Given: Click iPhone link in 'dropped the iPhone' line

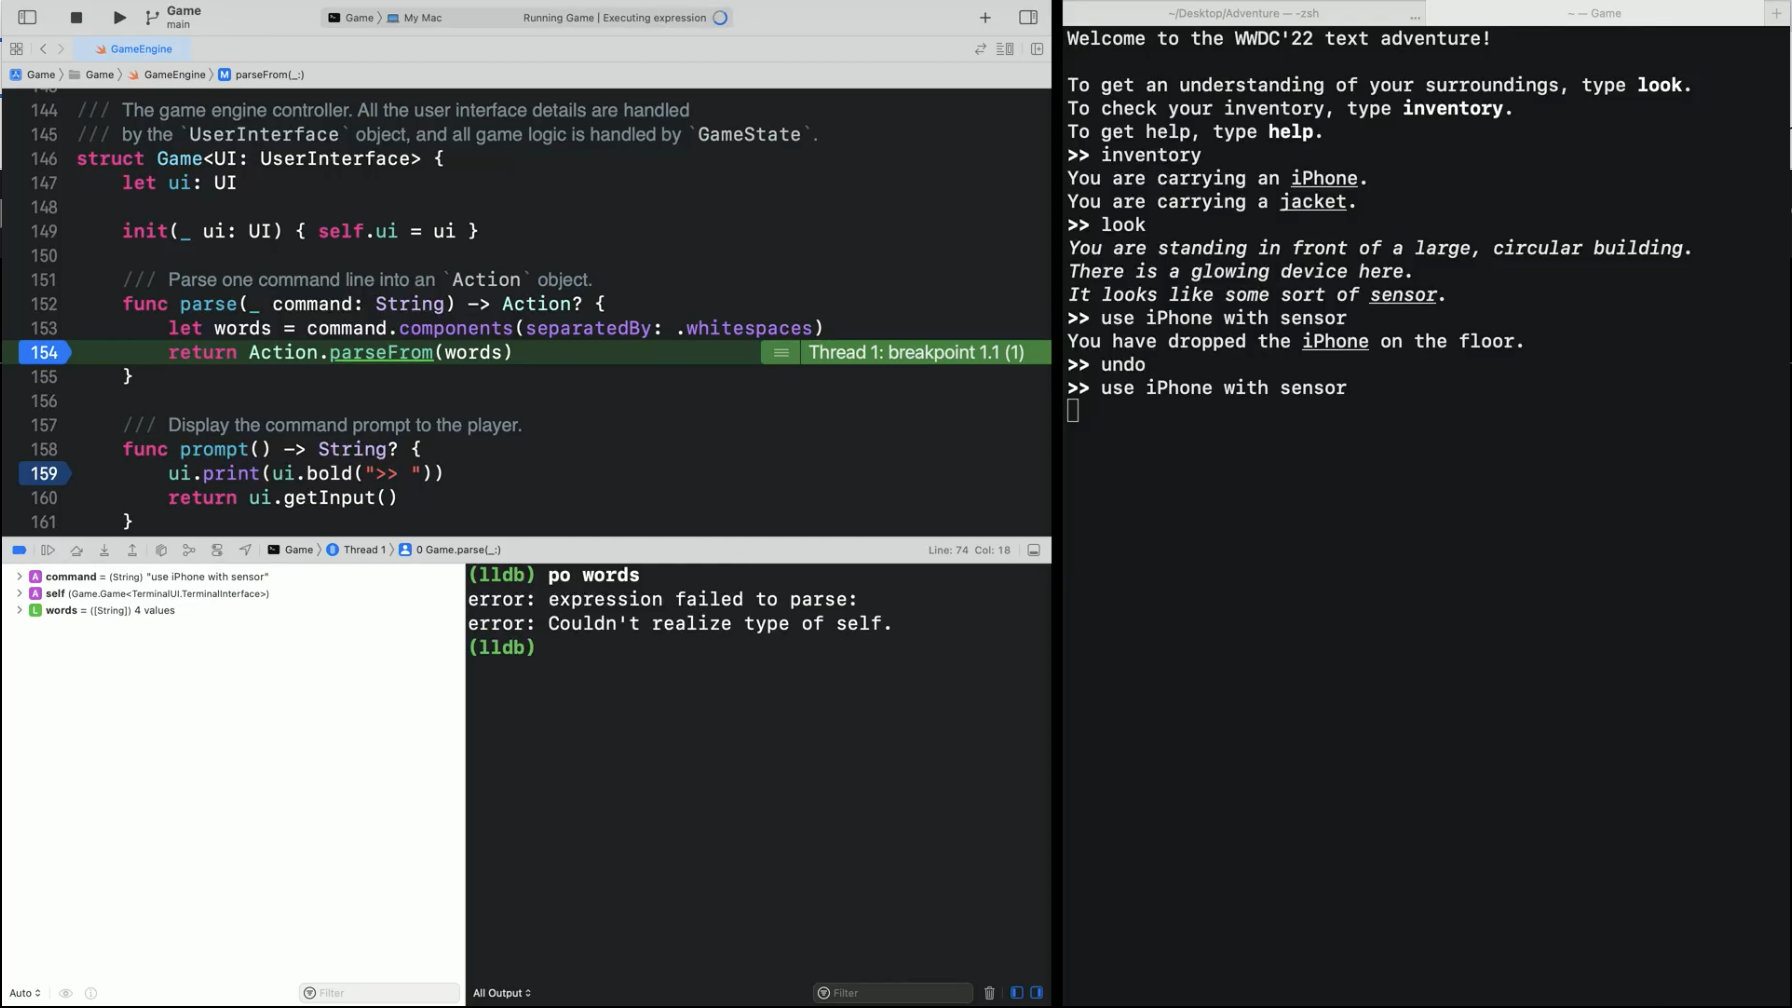Looking at the screenshot, I should pyautogui.click(x=1335, y=341).
